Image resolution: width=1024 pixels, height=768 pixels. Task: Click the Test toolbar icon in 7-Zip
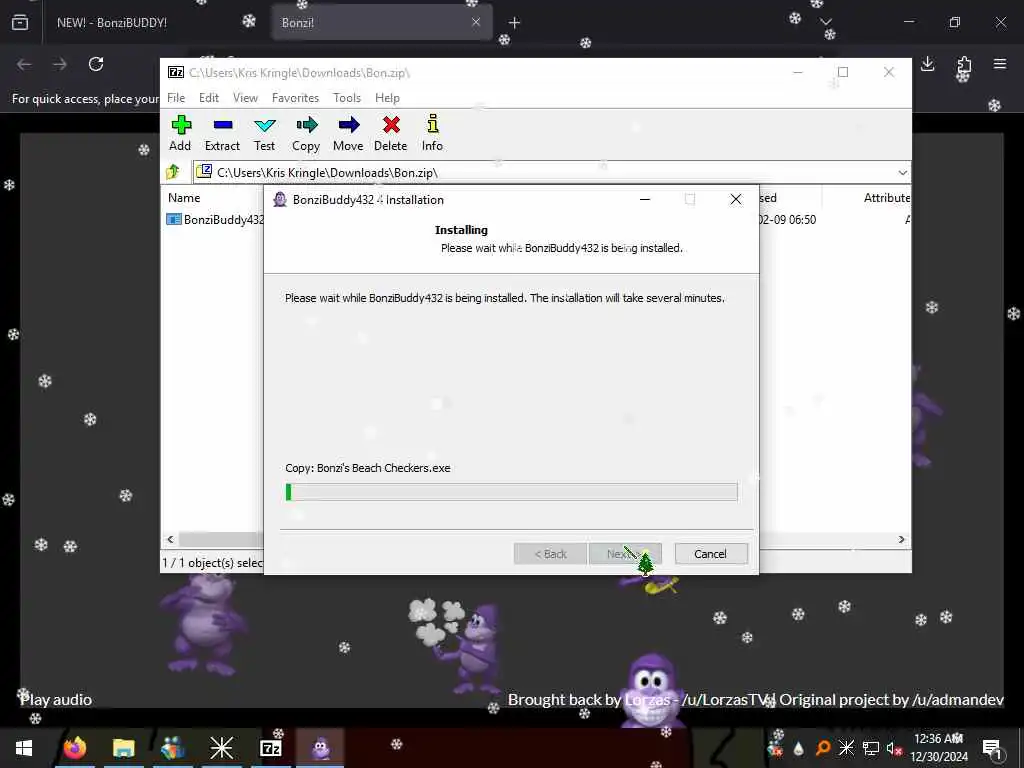pyautogui.click(x=264, y=133)
